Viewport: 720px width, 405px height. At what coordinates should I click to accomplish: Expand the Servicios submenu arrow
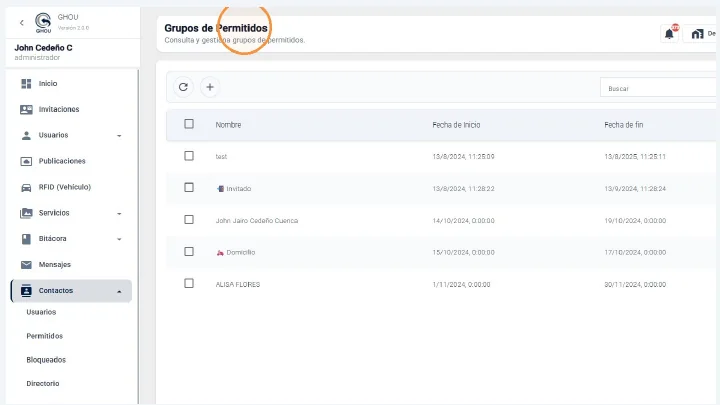click(x=119, y=214)
